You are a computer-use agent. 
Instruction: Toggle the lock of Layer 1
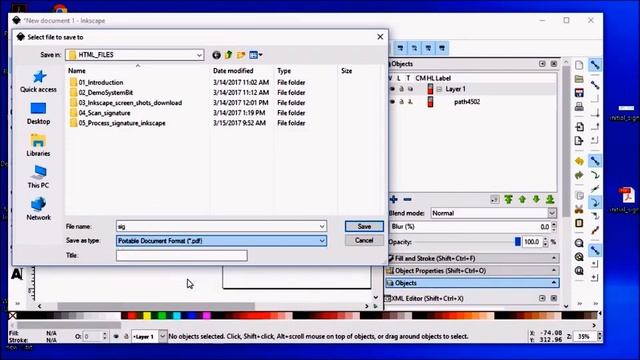401,89
